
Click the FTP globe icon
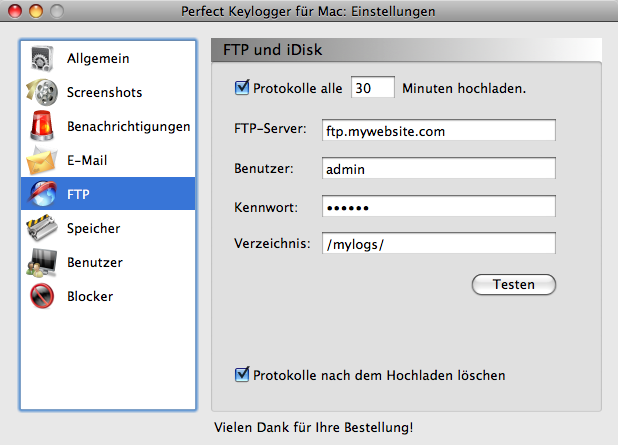point(42,194)
